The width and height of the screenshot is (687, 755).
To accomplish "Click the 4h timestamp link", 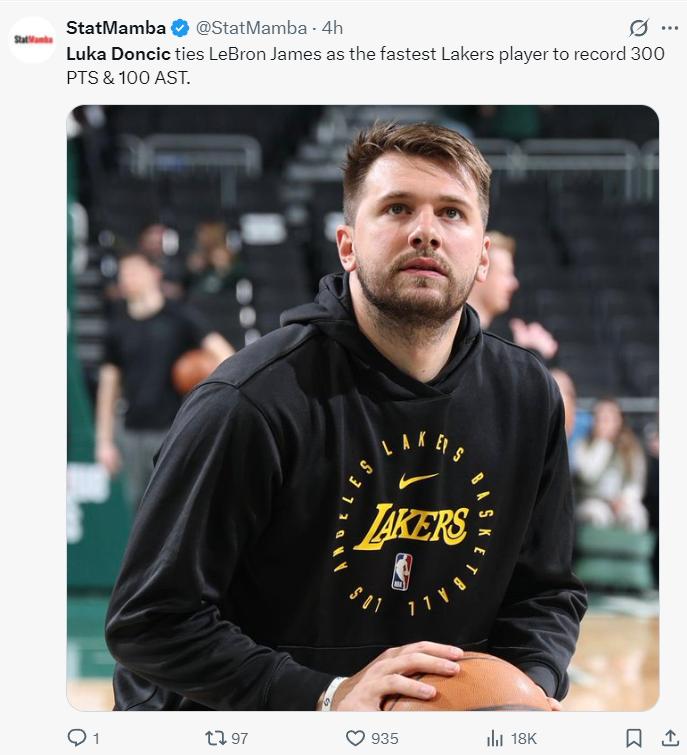I will (332, 28).
